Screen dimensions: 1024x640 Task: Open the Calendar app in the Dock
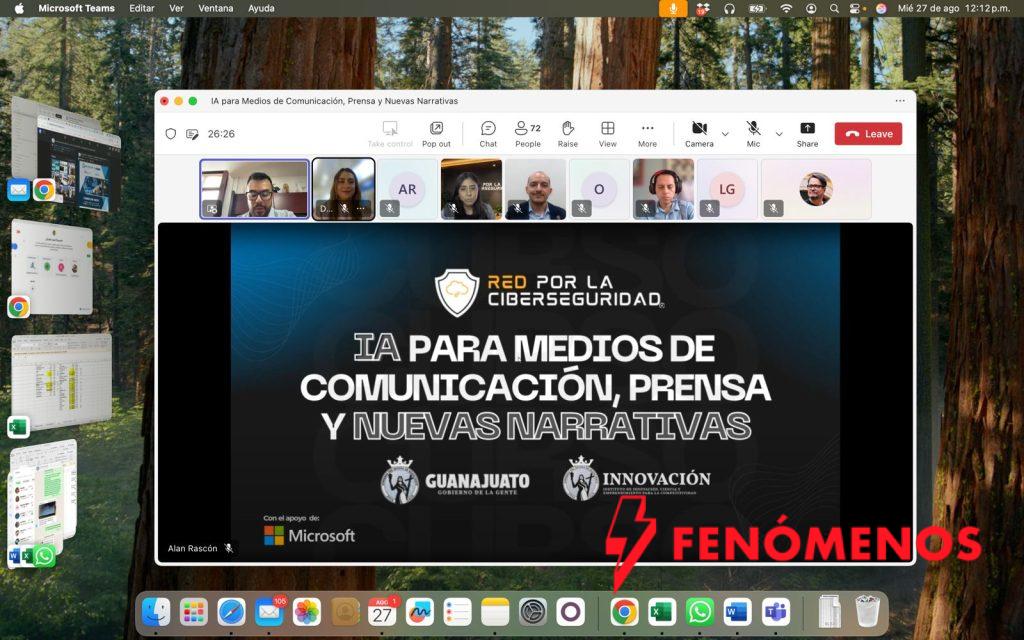(x=382, y=613)
